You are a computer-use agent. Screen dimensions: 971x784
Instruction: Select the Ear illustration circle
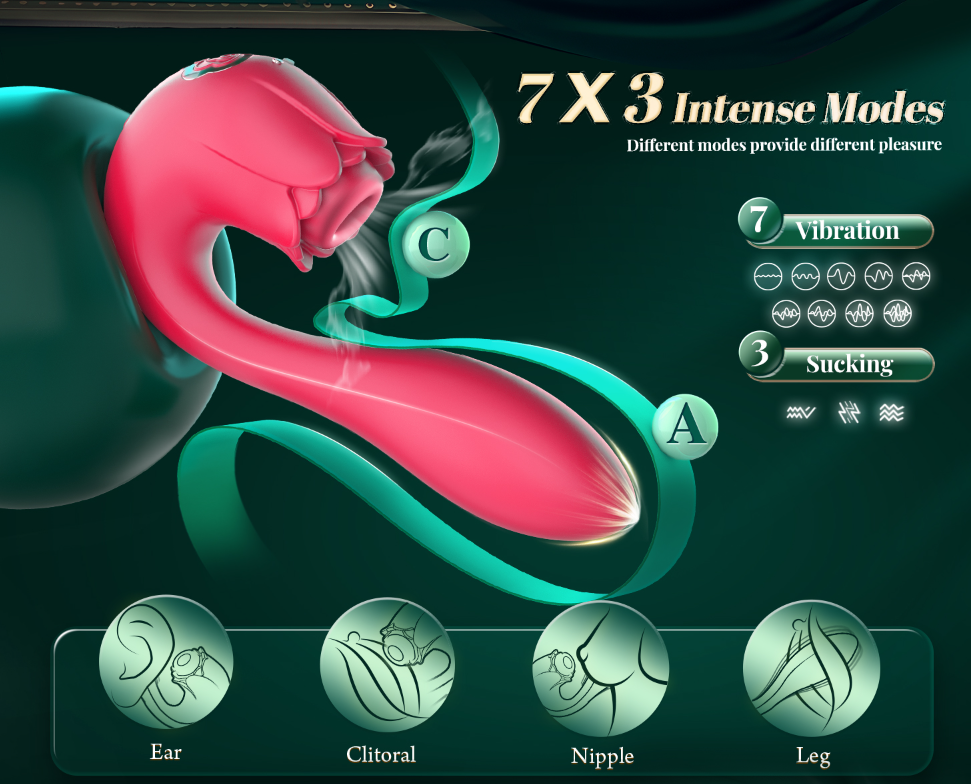click(x=165, y=664)
